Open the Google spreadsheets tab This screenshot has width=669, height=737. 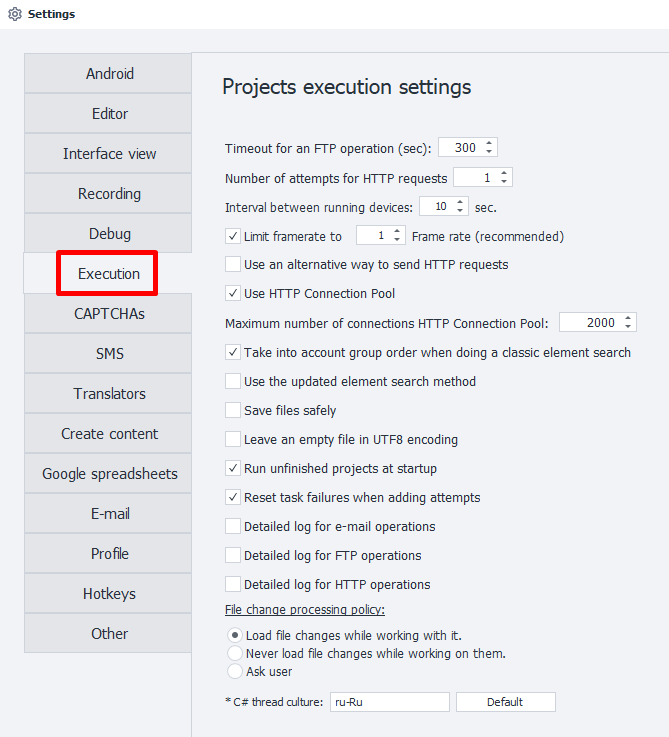pos(109,474)
